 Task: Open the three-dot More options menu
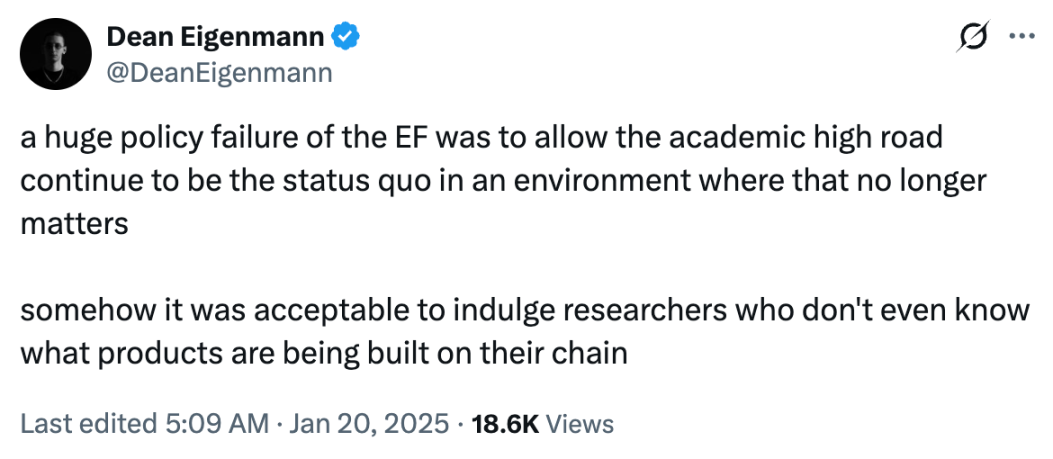pyautogui.click(x=1021, y=39)
